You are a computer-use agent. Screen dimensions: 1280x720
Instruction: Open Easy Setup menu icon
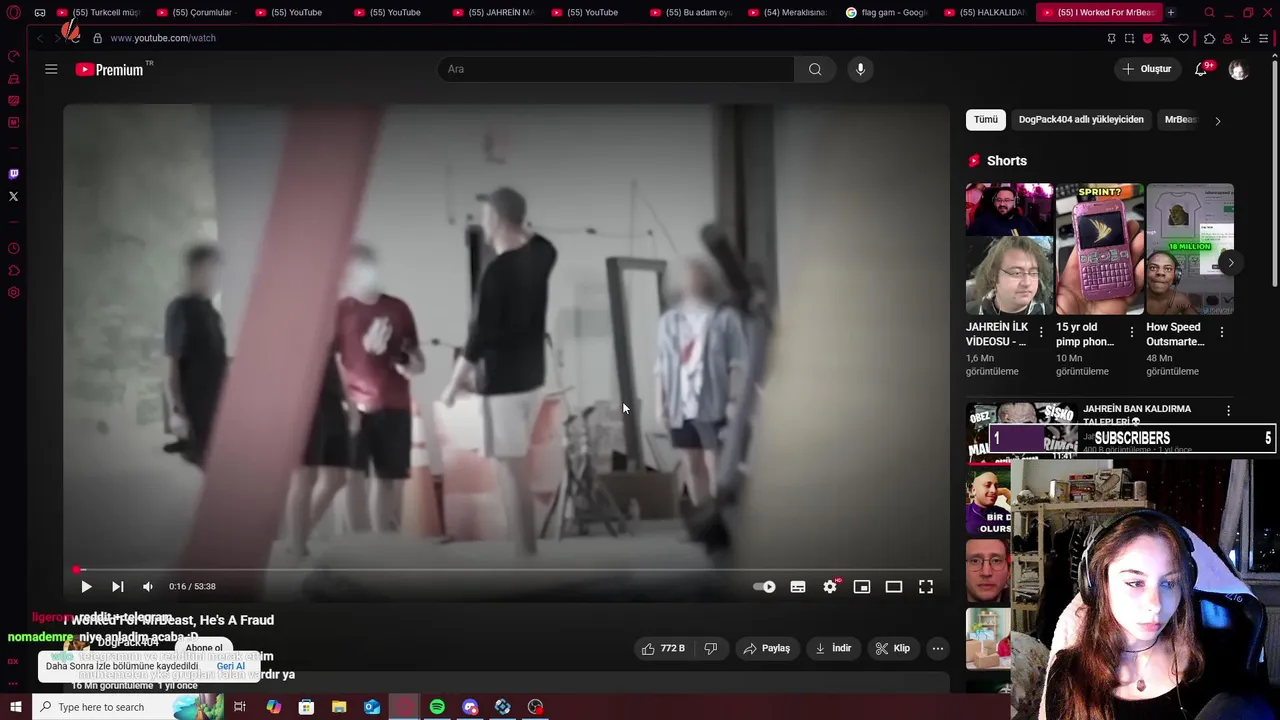pyautogui.click(x=1264, y=38)
